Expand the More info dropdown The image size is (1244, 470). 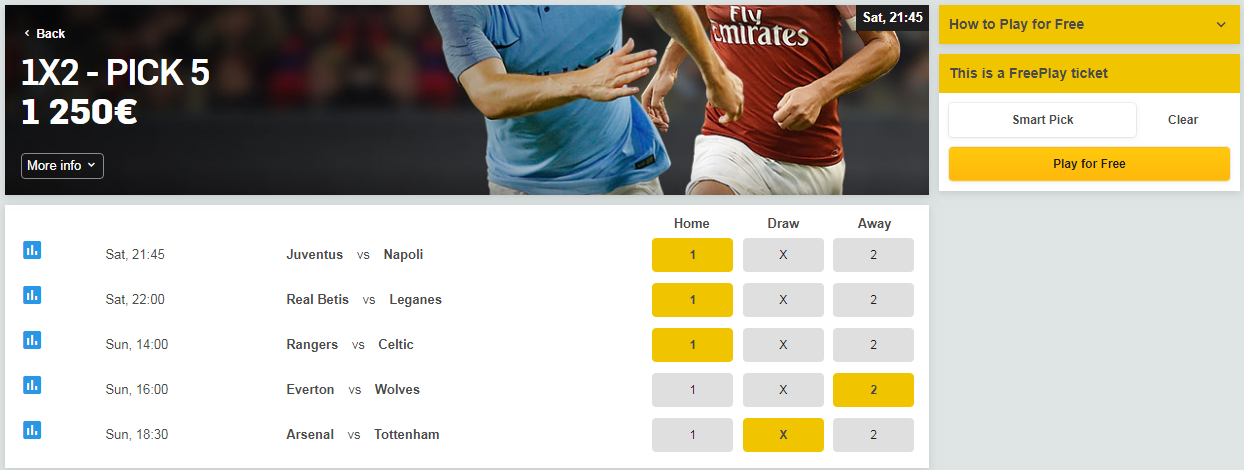click(x=62, y=166)
